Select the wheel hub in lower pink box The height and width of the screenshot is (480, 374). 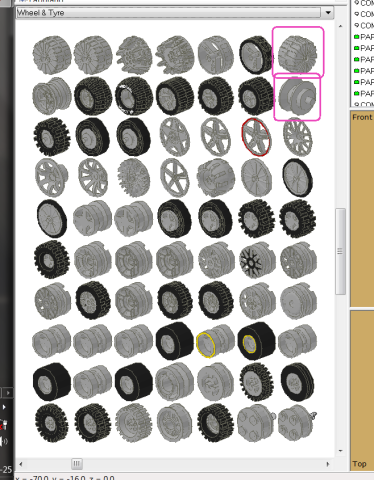297,96
